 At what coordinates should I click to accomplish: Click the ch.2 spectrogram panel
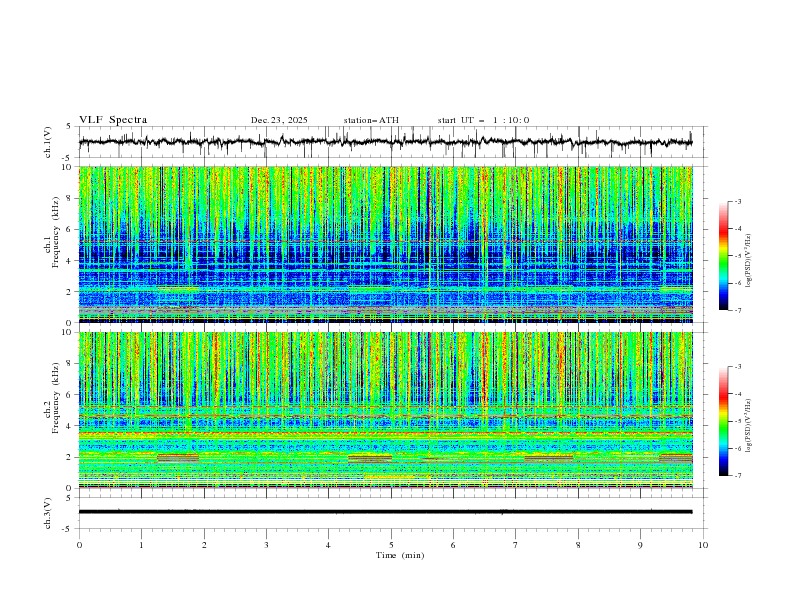[386, 410]
